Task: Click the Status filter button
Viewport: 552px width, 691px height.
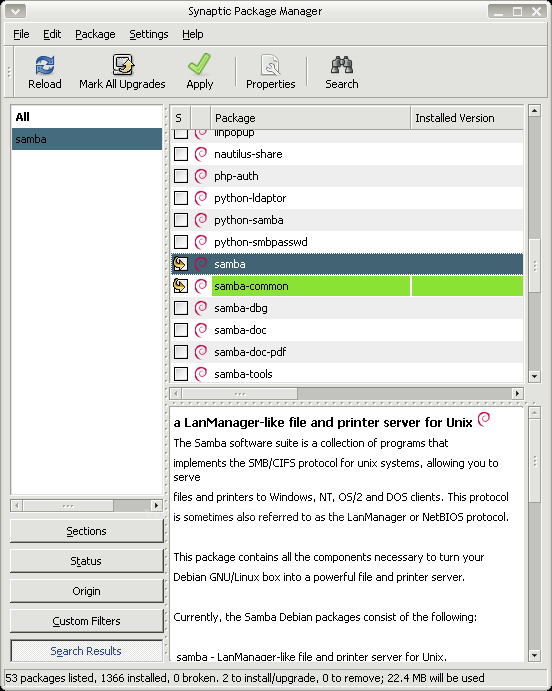Action: coord(86,561)
